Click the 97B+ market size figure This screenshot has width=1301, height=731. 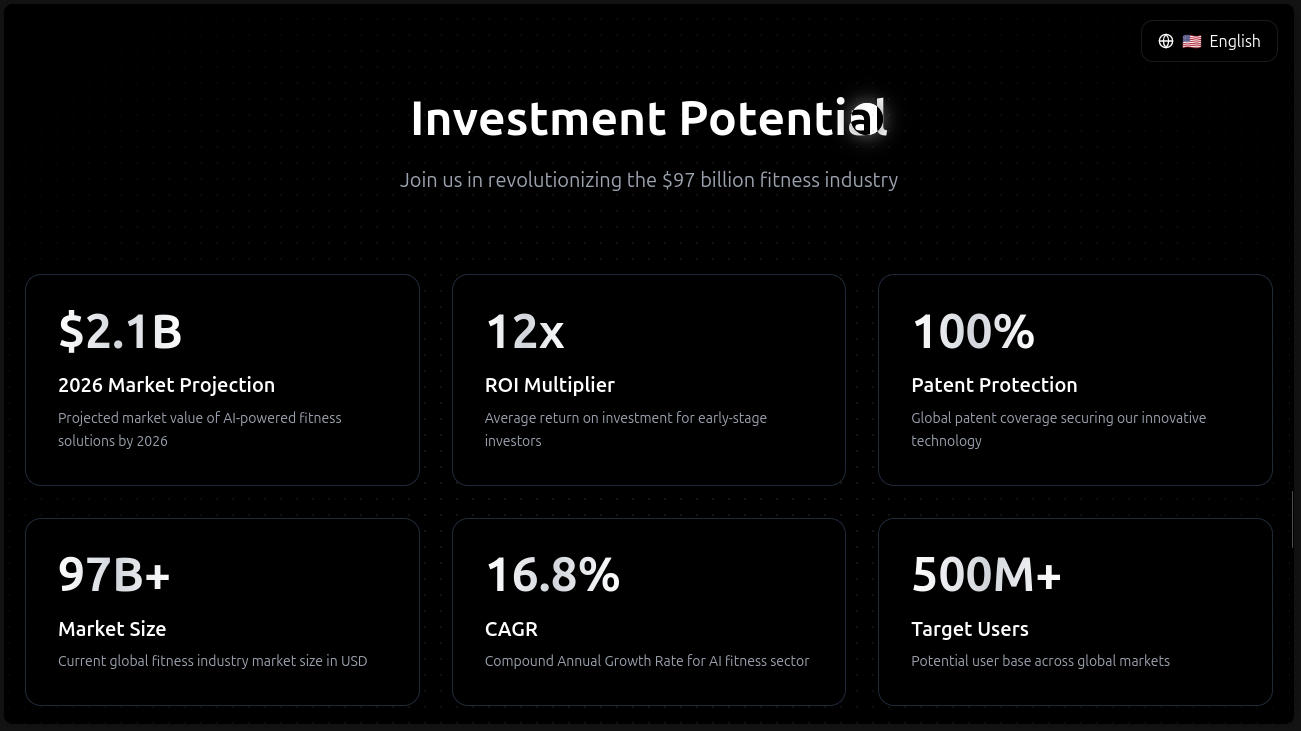115,575
